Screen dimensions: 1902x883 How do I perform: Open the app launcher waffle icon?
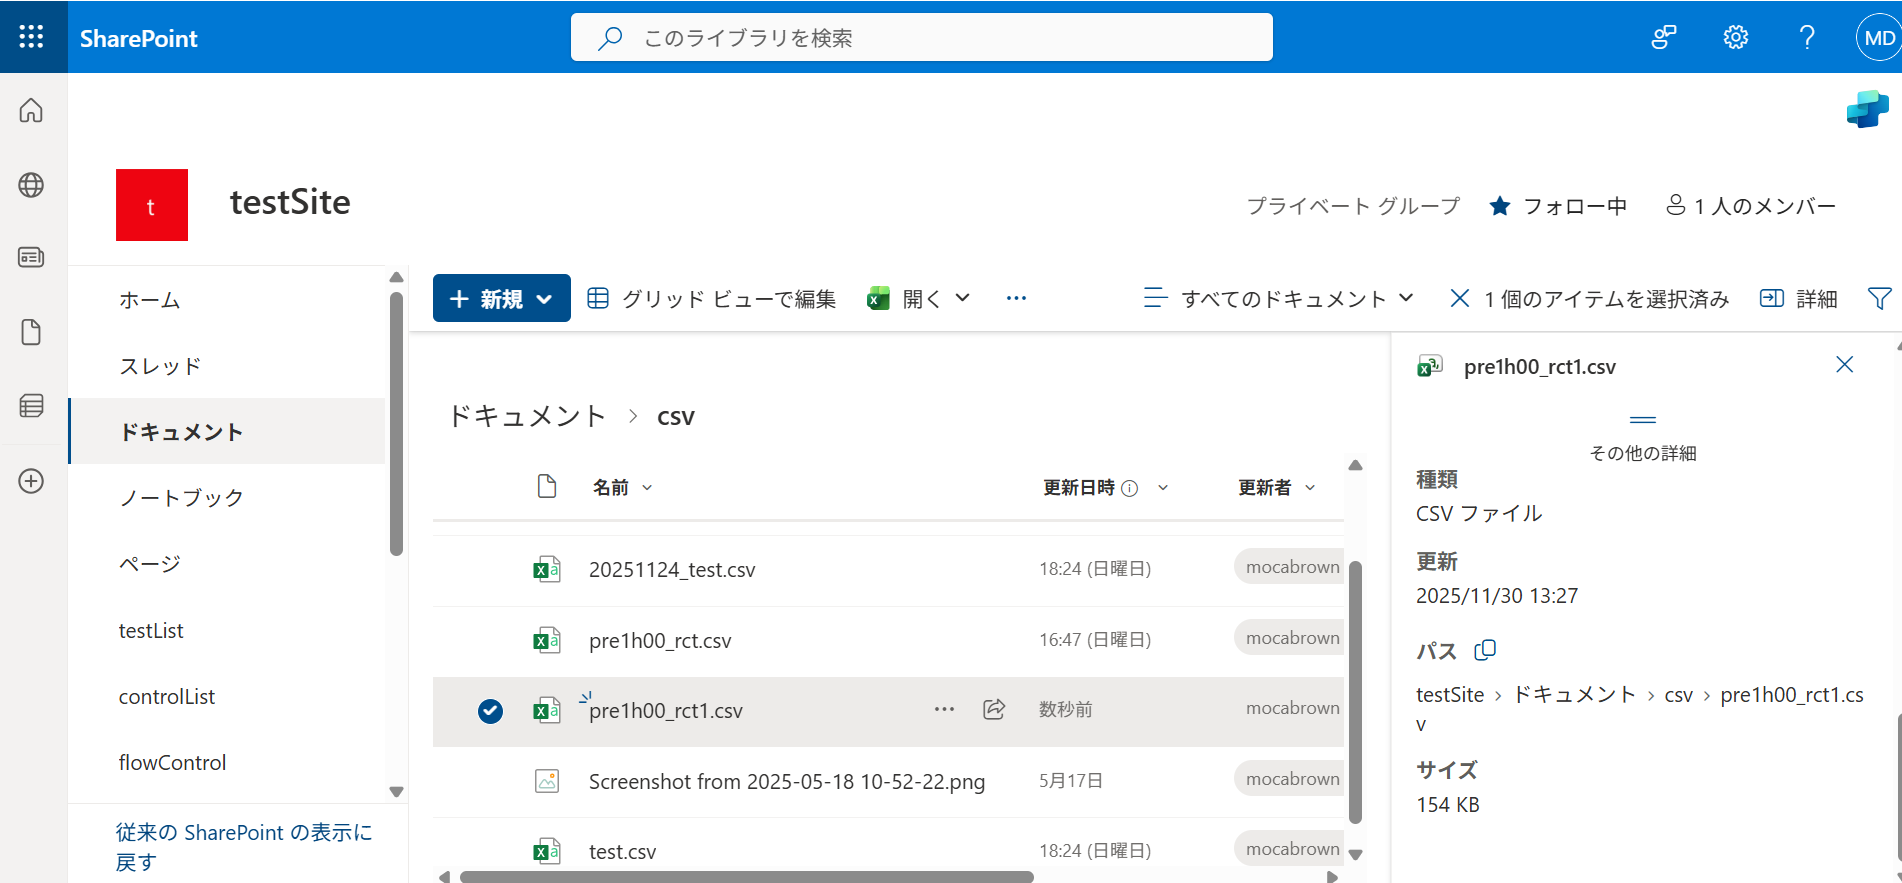(x=31, y=37)
